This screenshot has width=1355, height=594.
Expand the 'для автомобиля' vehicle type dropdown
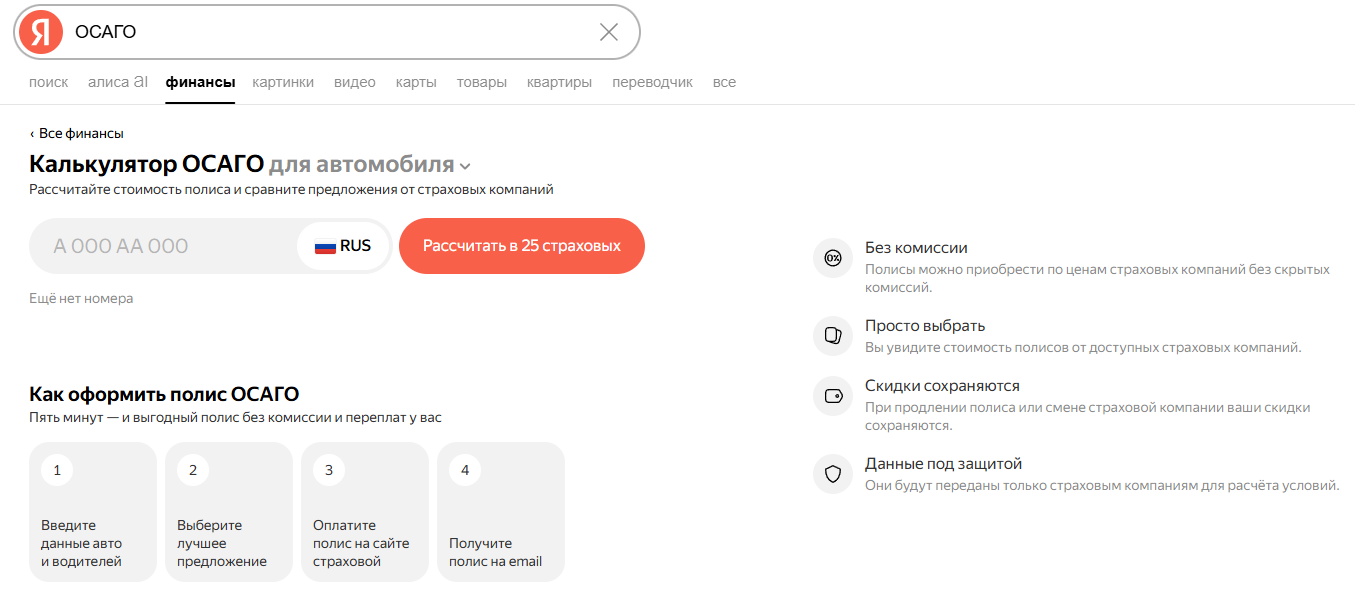pyautogui.click(x=369, y=165)
